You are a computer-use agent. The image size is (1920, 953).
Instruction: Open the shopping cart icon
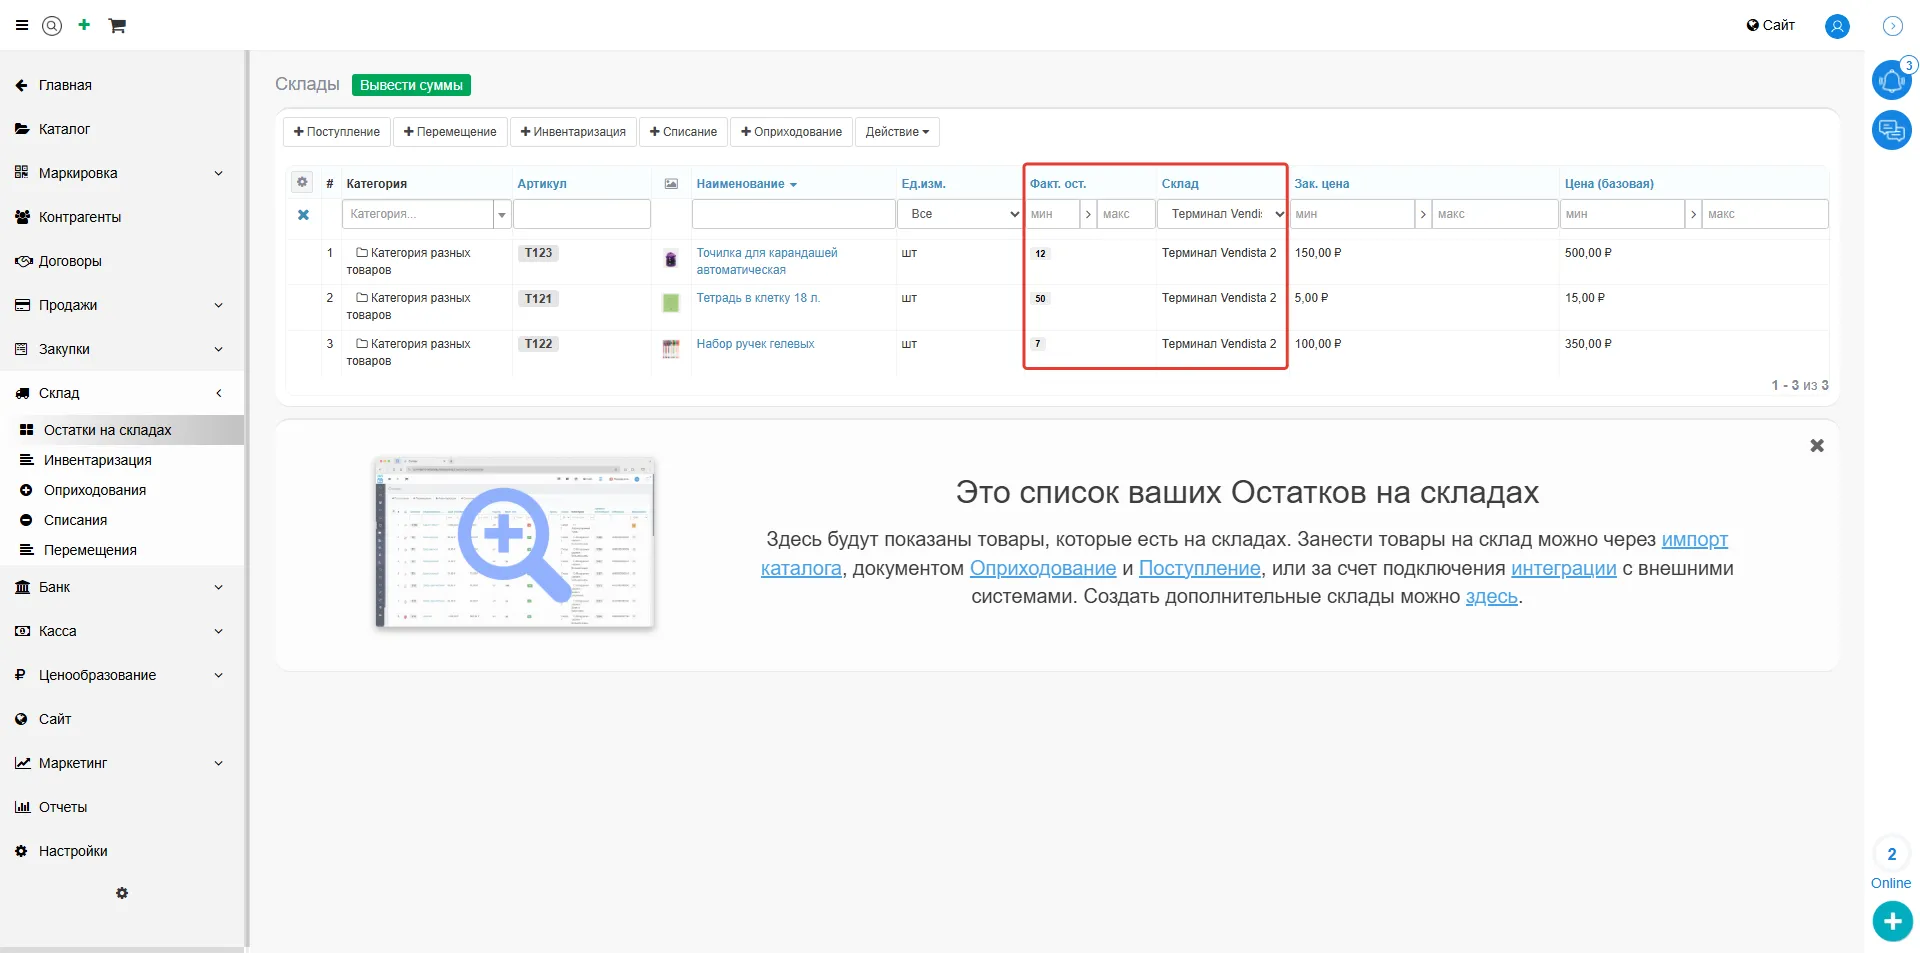(x=117, y=26)
